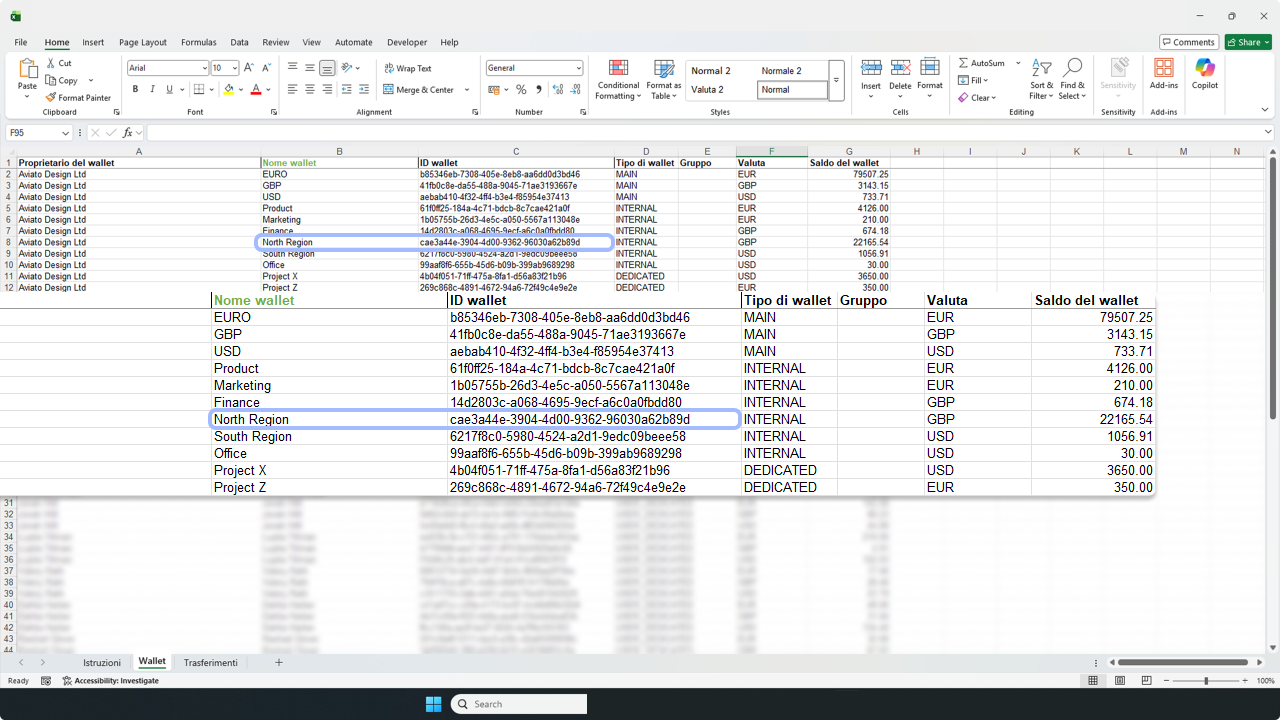Select Top Align icon
This screenshot has height=720, width=1280.
tap(292, 68)
